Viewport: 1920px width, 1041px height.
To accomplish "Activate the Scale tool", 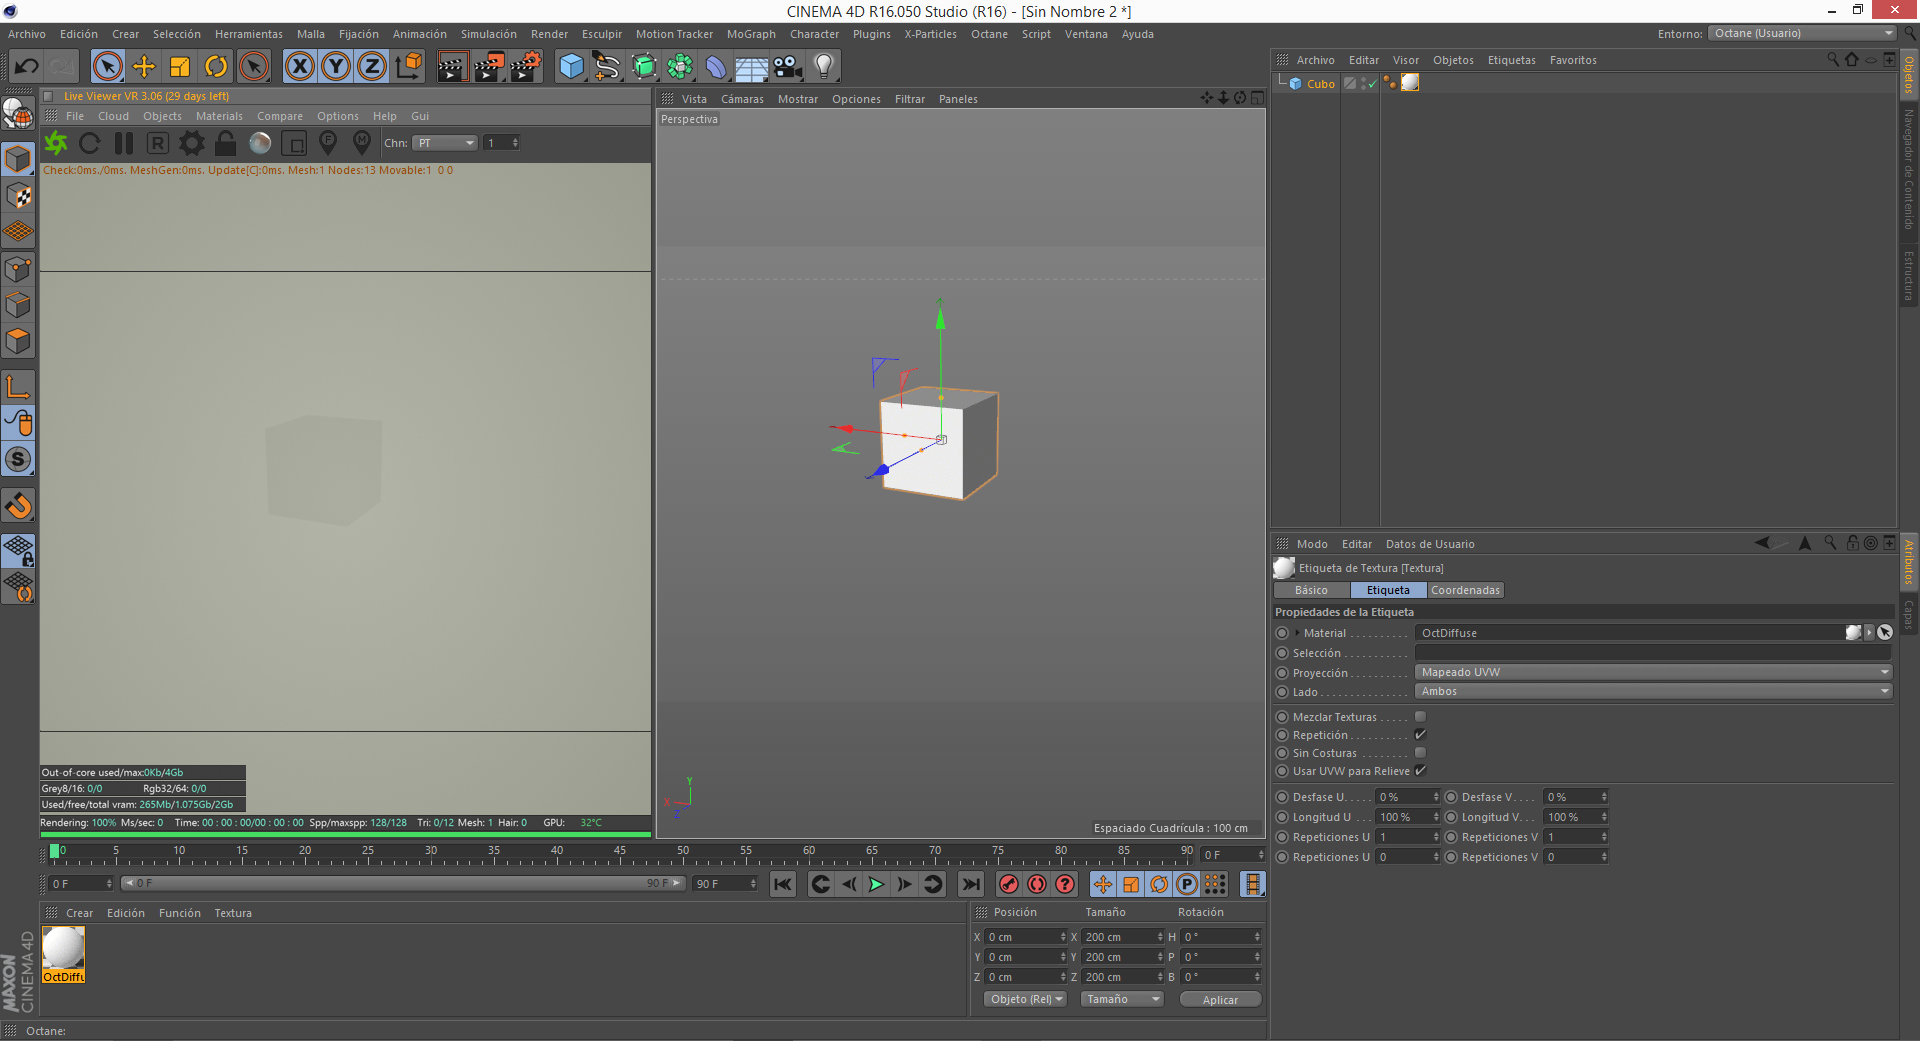I will pos(180,67).
